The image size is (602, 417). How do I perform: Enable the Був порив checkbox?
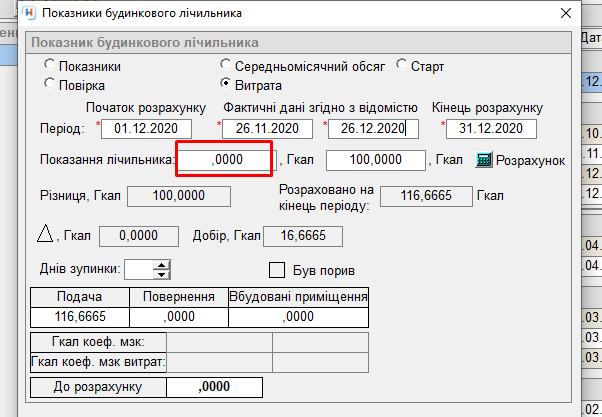(278, 269)
